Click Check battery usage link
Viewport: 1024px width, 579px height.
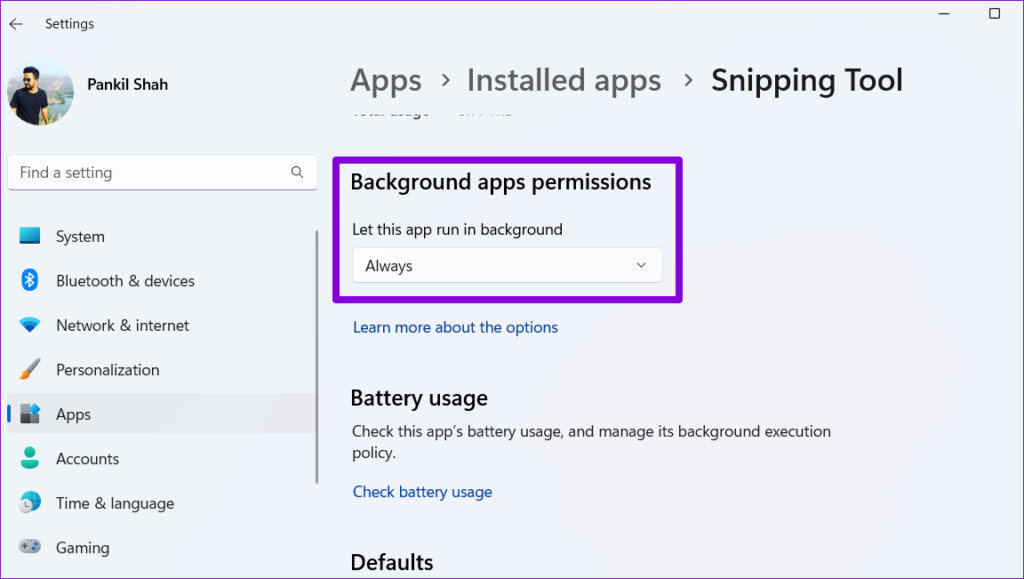coord(422,491)
